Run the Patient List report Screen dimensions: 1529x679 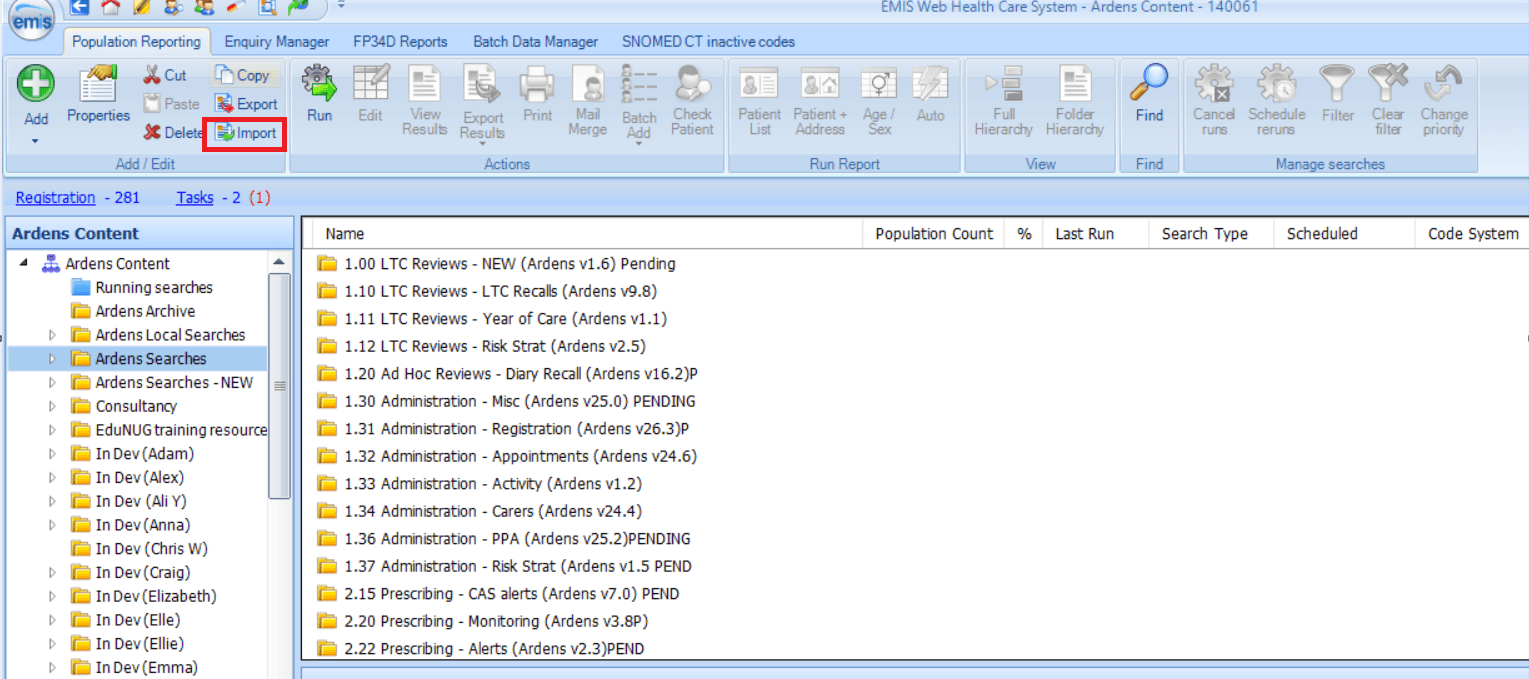[x=760, y=101]
